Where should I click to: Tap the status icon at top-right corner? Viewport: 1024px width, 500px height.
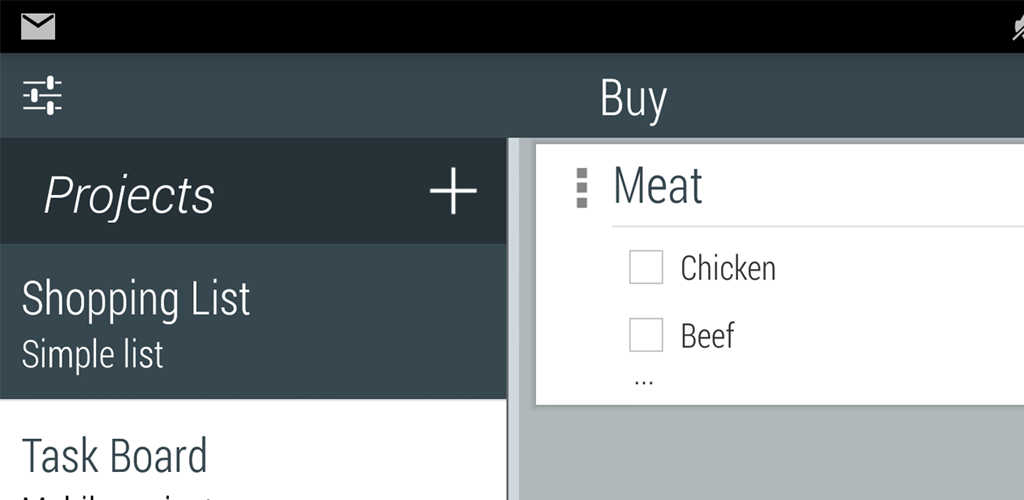click(1016, 29)
